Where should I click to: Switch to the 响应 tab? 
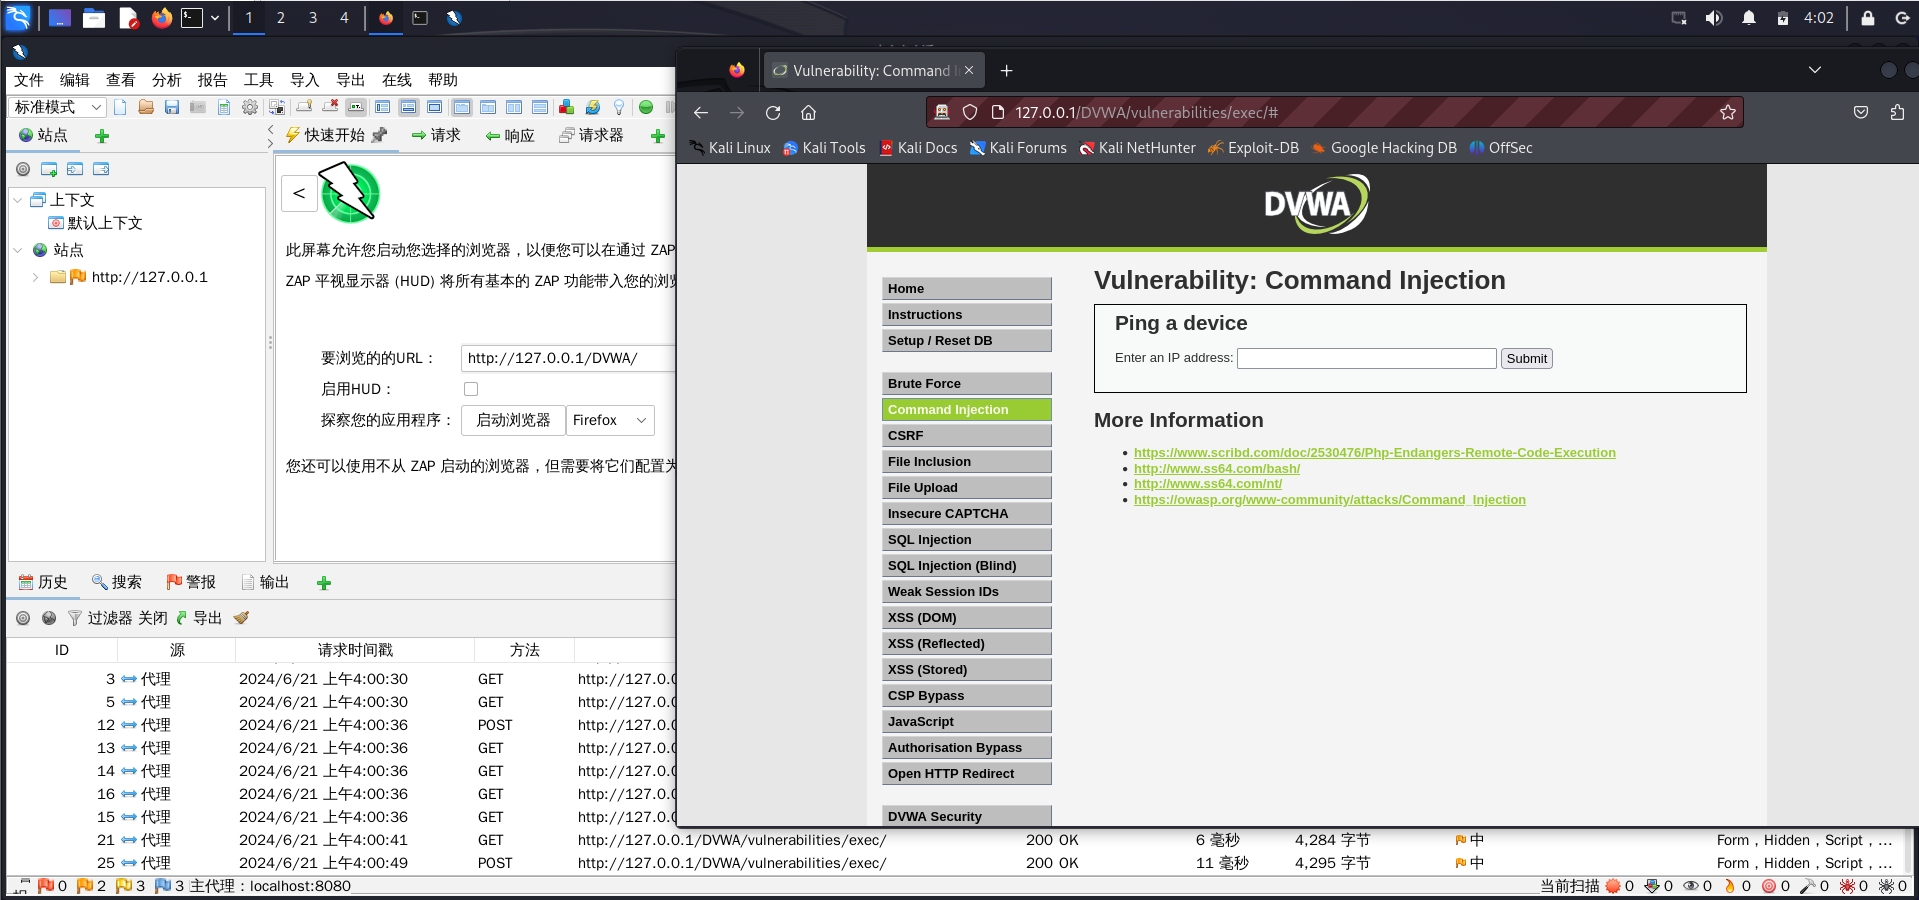click(510, 135)
